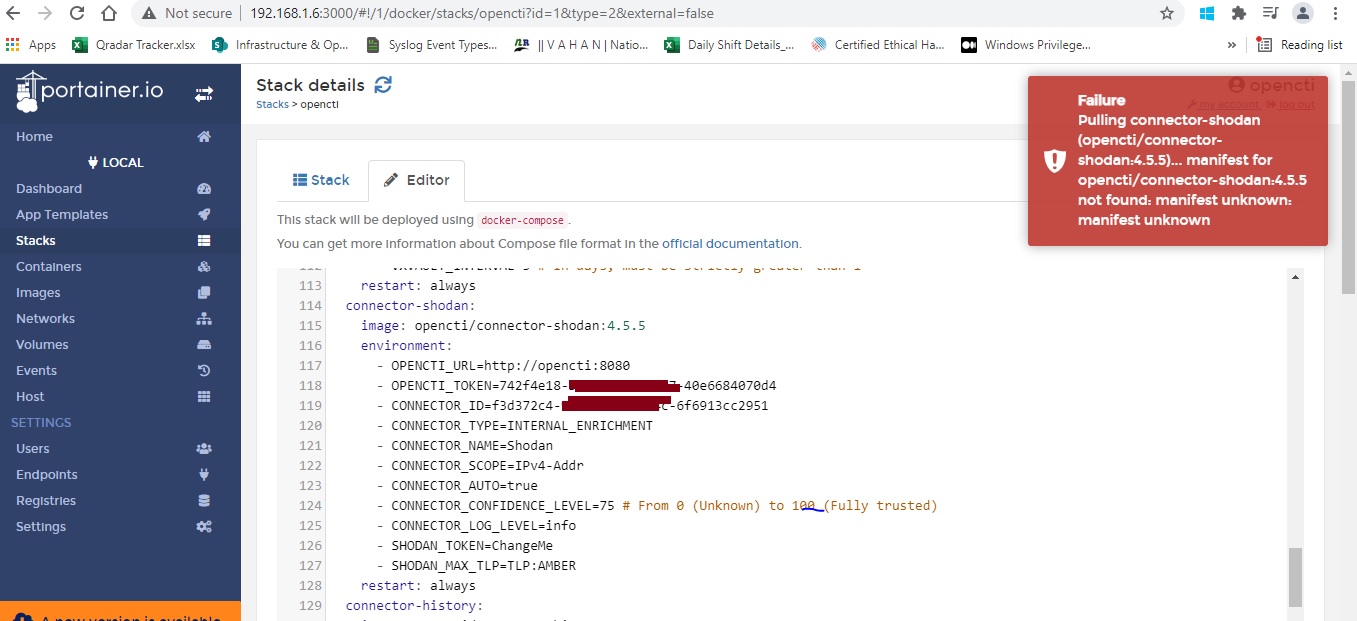Open the official documentation link
This screenshot has height=621, width=1357.
[x=730, y=243]
